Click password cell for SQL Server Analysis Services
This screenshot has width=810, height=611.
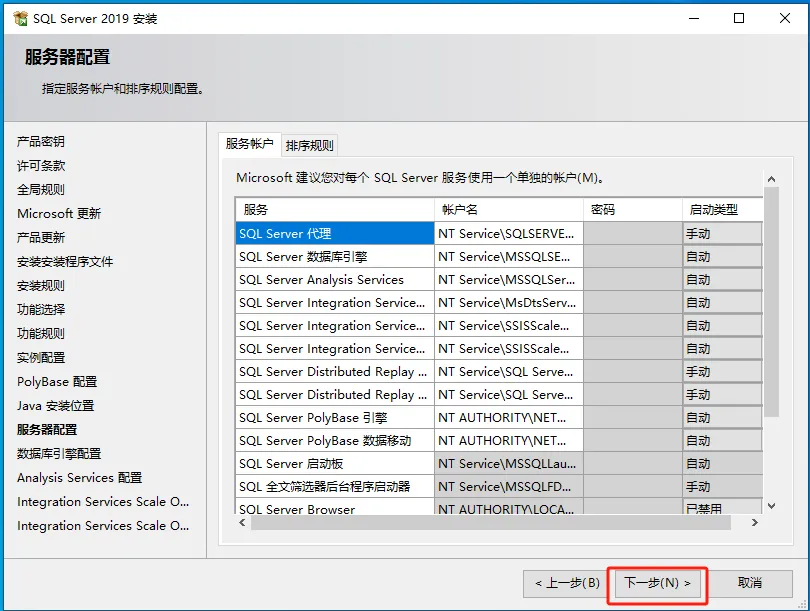click(x=633, y=280)
